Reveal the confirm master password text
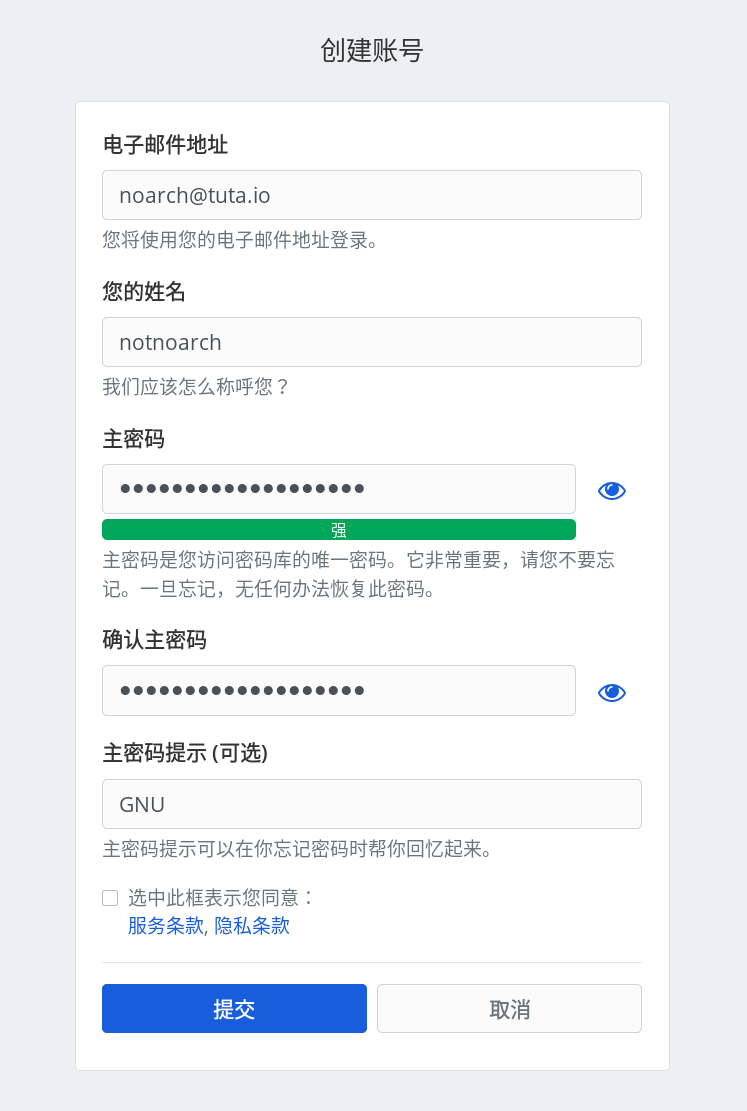Viewport: 747px width, 1111px height. [x=612, y=692]
